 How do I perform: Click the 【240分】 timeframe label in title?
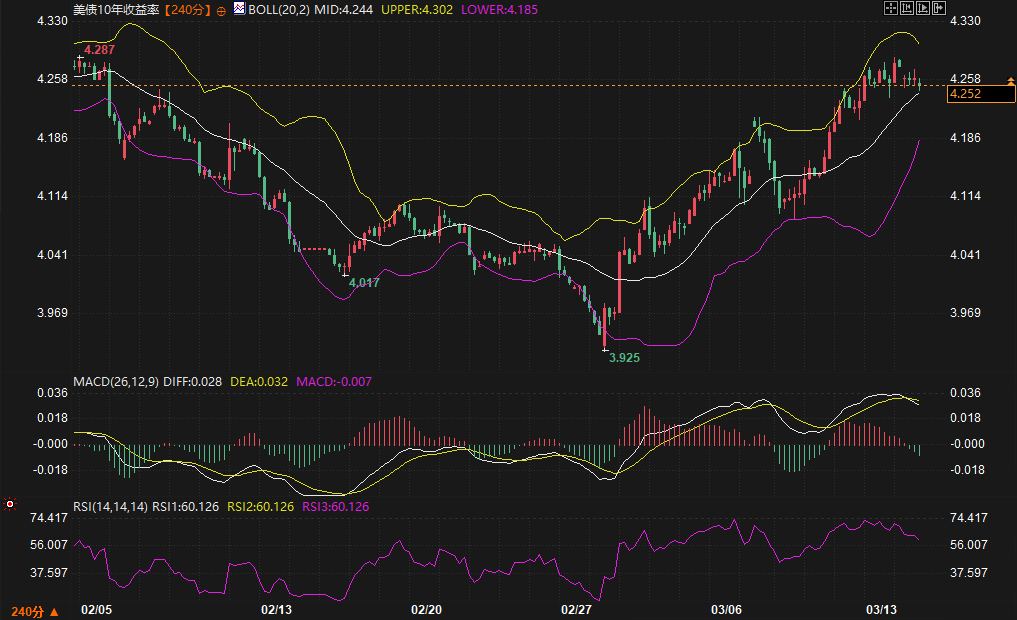[188, 8]
